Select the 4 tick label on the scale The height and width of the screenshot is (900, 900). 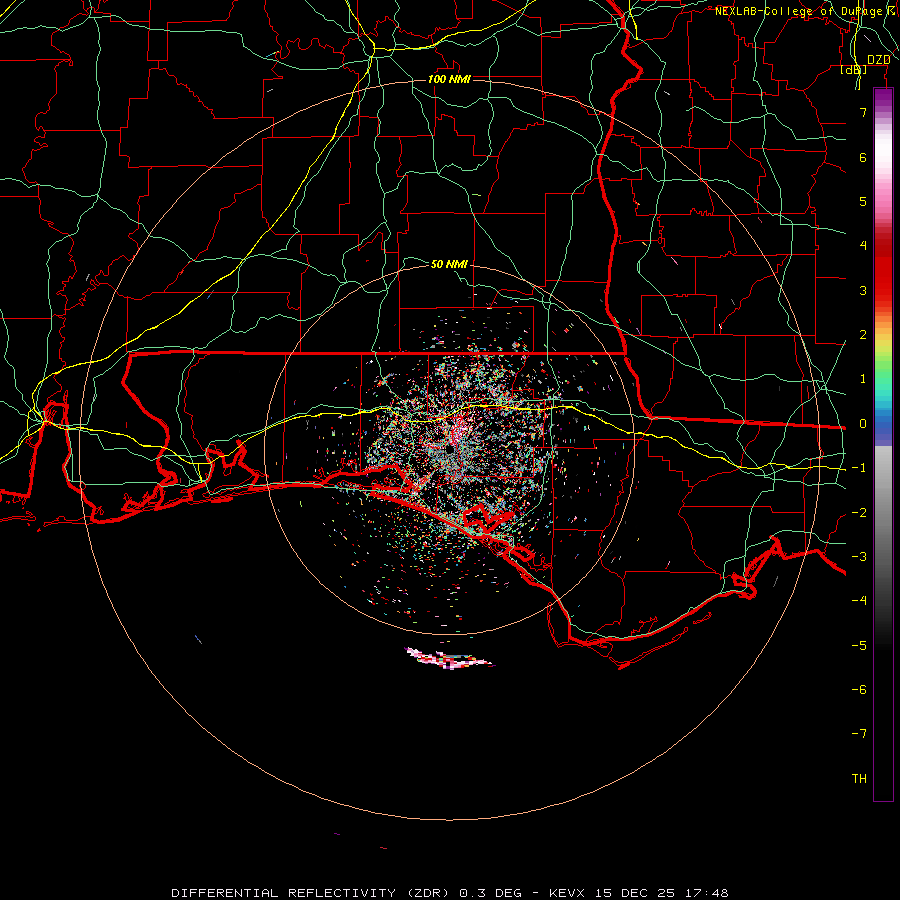pyautogui.click(x=863, y=246)
